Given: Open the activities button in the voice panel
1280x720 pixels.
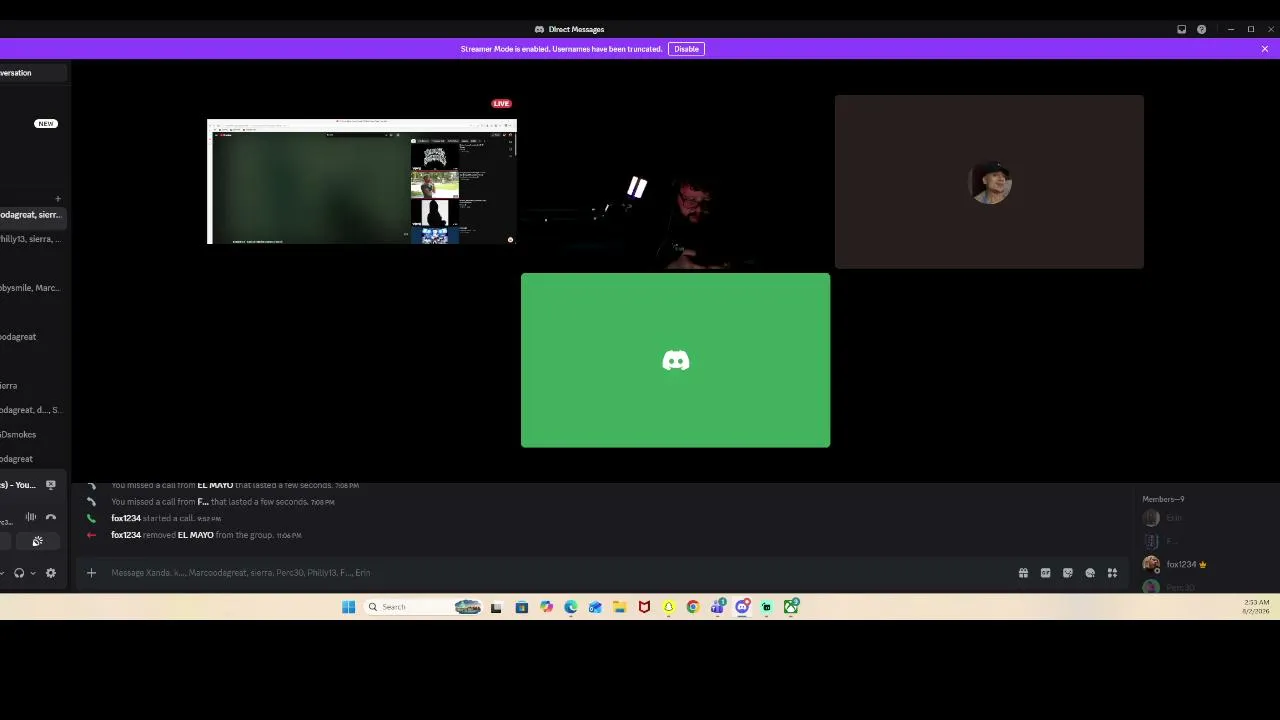Looking at the screenshot, I should (x=37, y=541).
